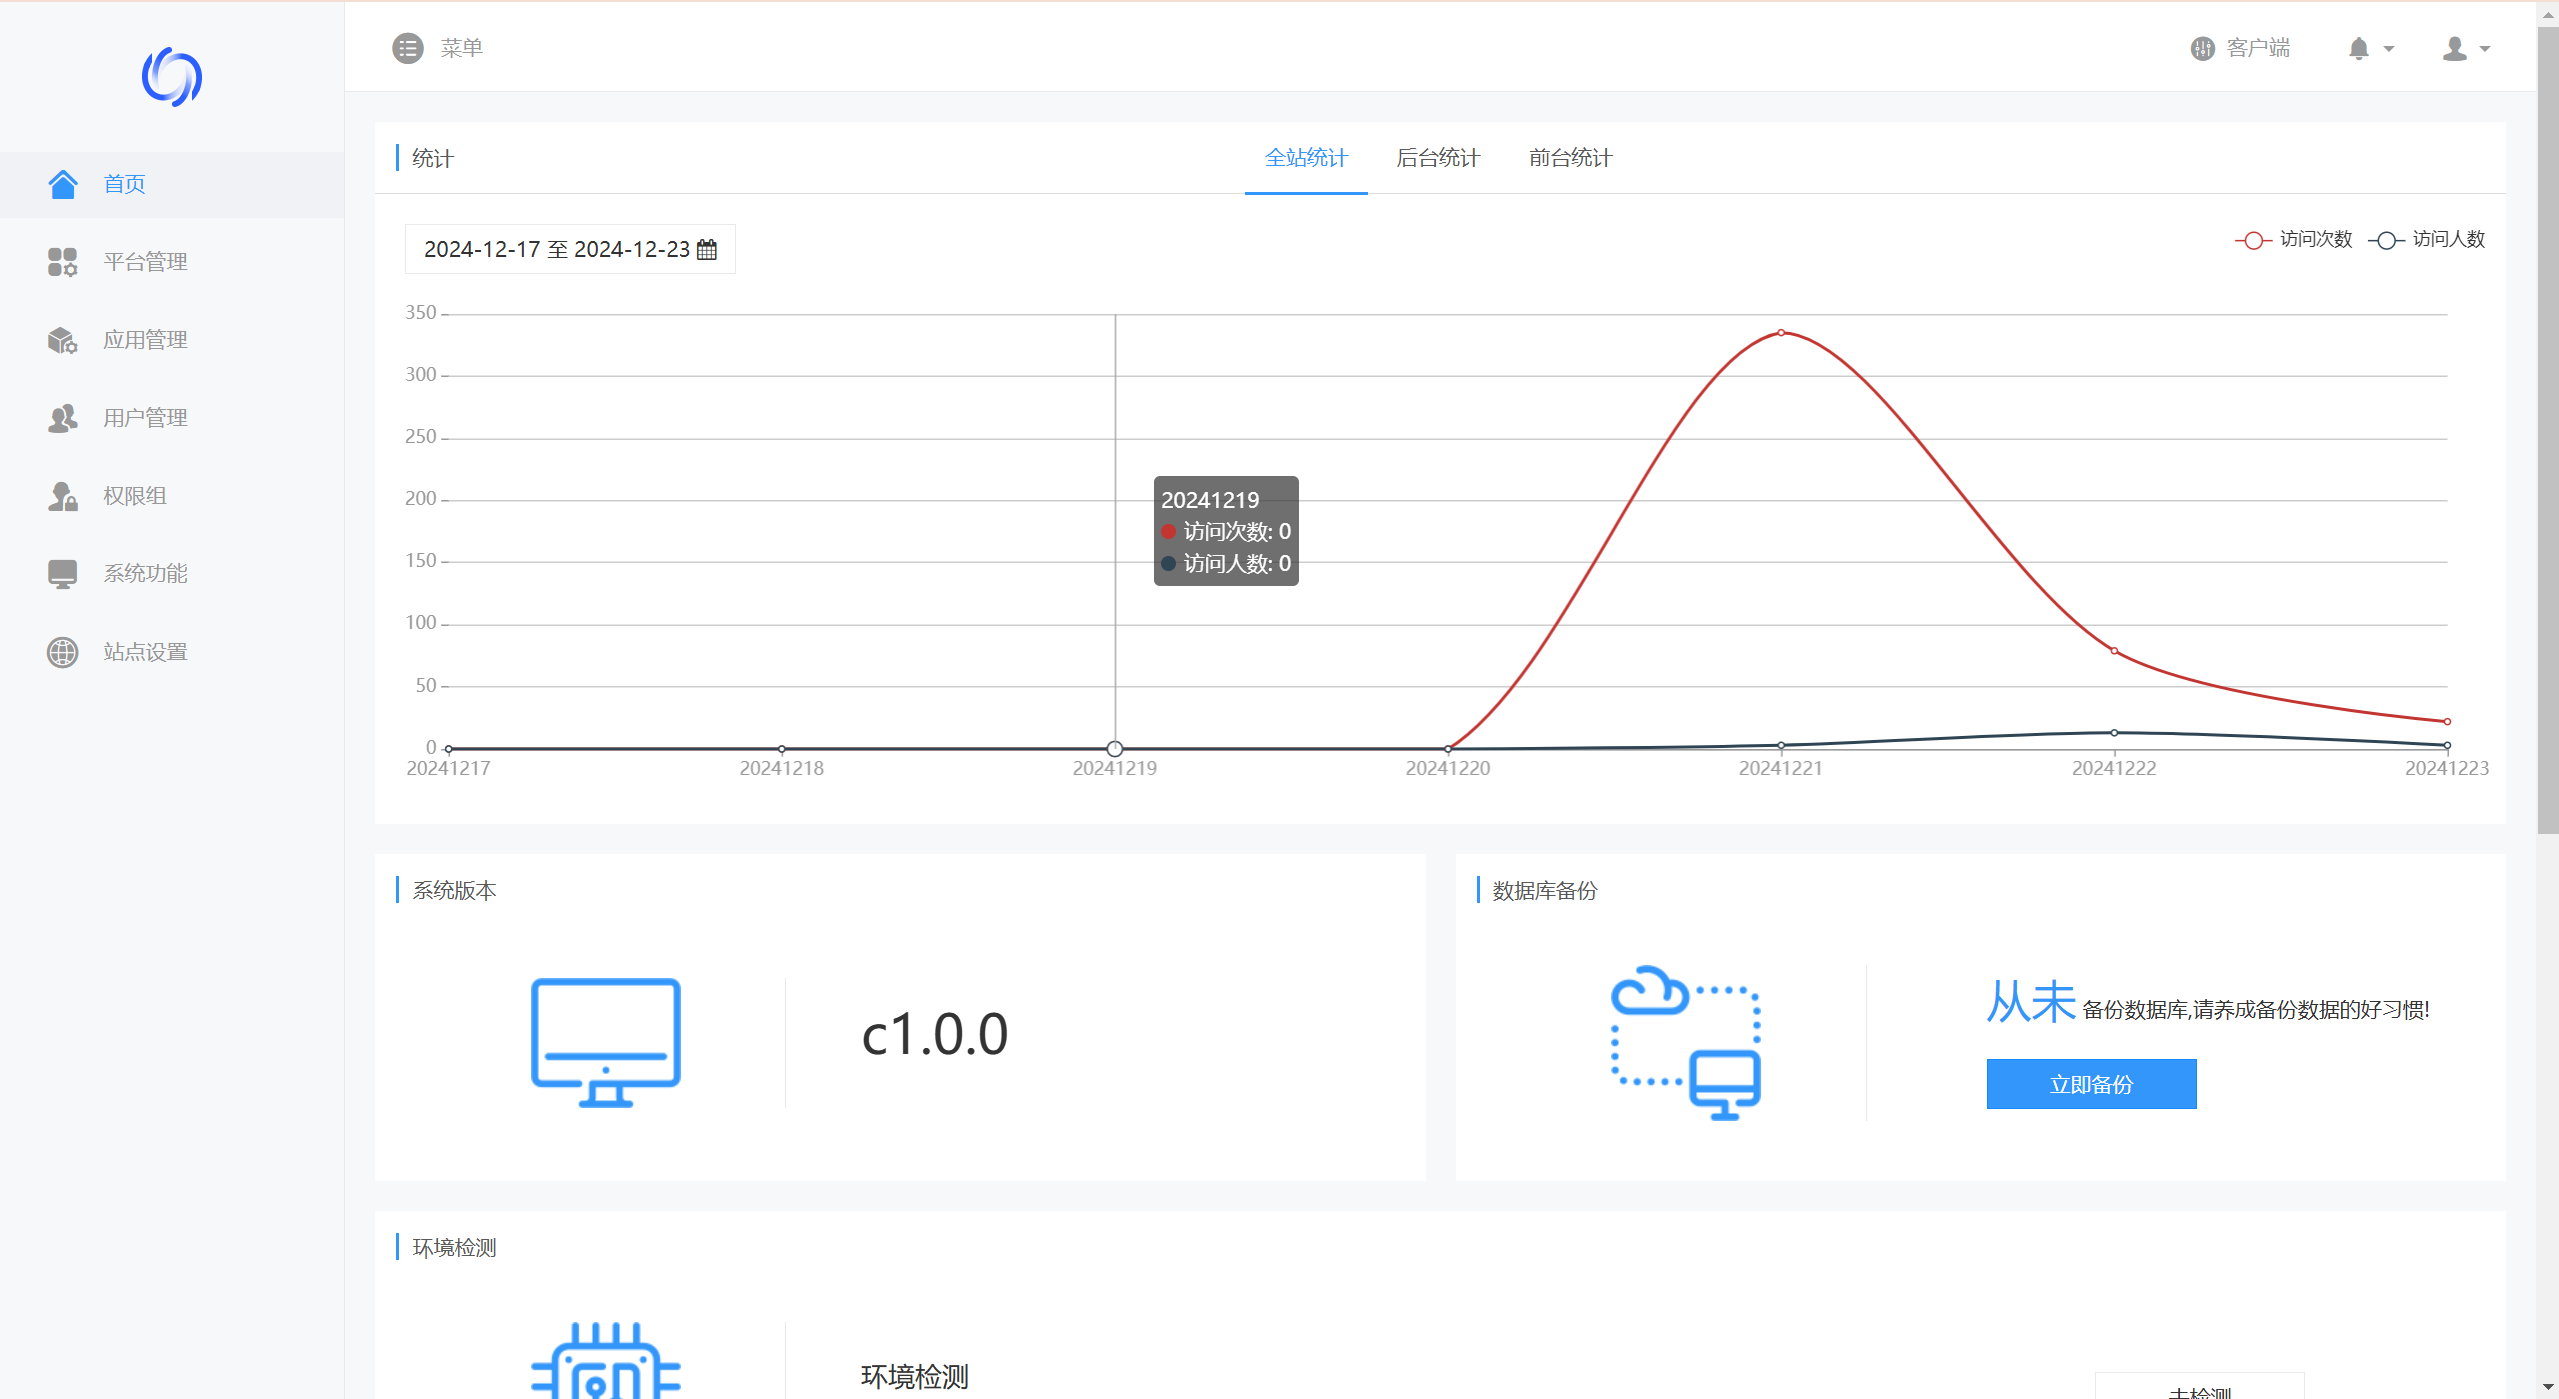Click the 20241221 peak data point
The height and width of the screenshot is (1399, 2559).
point(1781,333)
